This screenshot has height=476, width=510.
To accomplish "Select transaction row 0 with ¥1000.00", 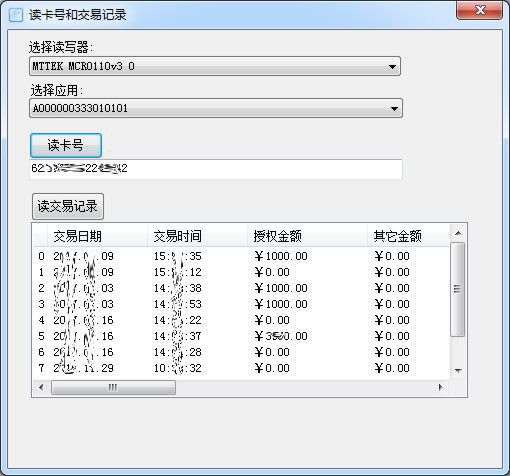I will pos(241,256).
